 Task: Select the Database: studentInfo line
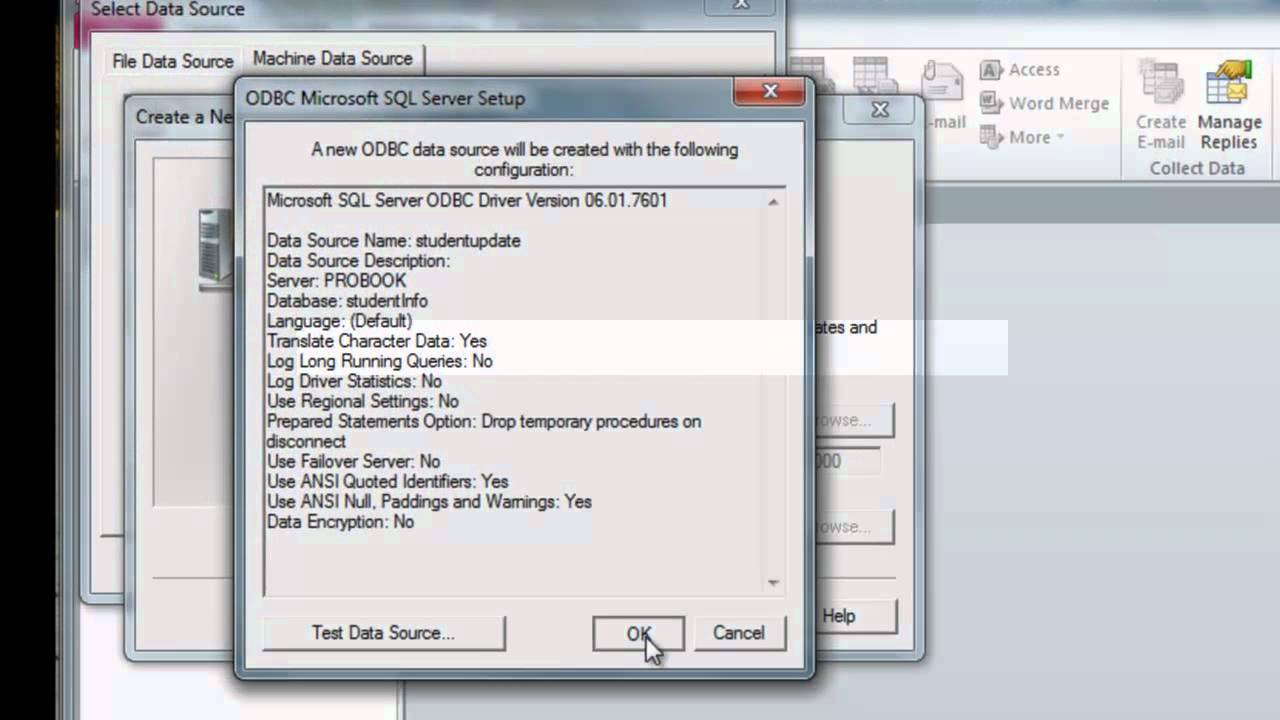[347, 301]
